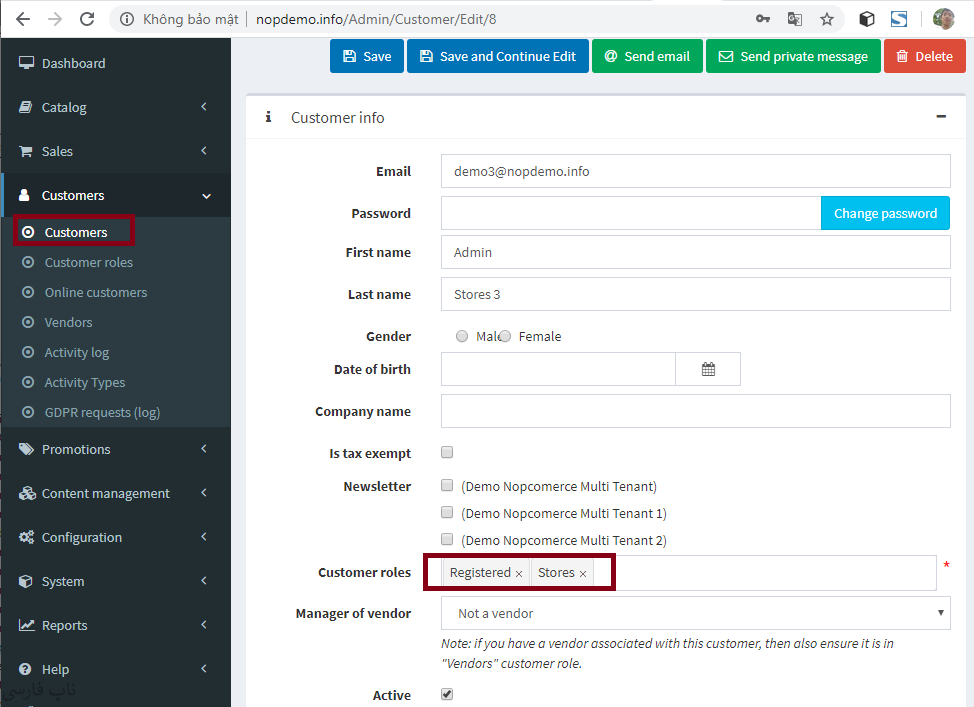This screenshot has width=974, height=707.
Task: Uncheck the Active checkbox
Action: 447,694
